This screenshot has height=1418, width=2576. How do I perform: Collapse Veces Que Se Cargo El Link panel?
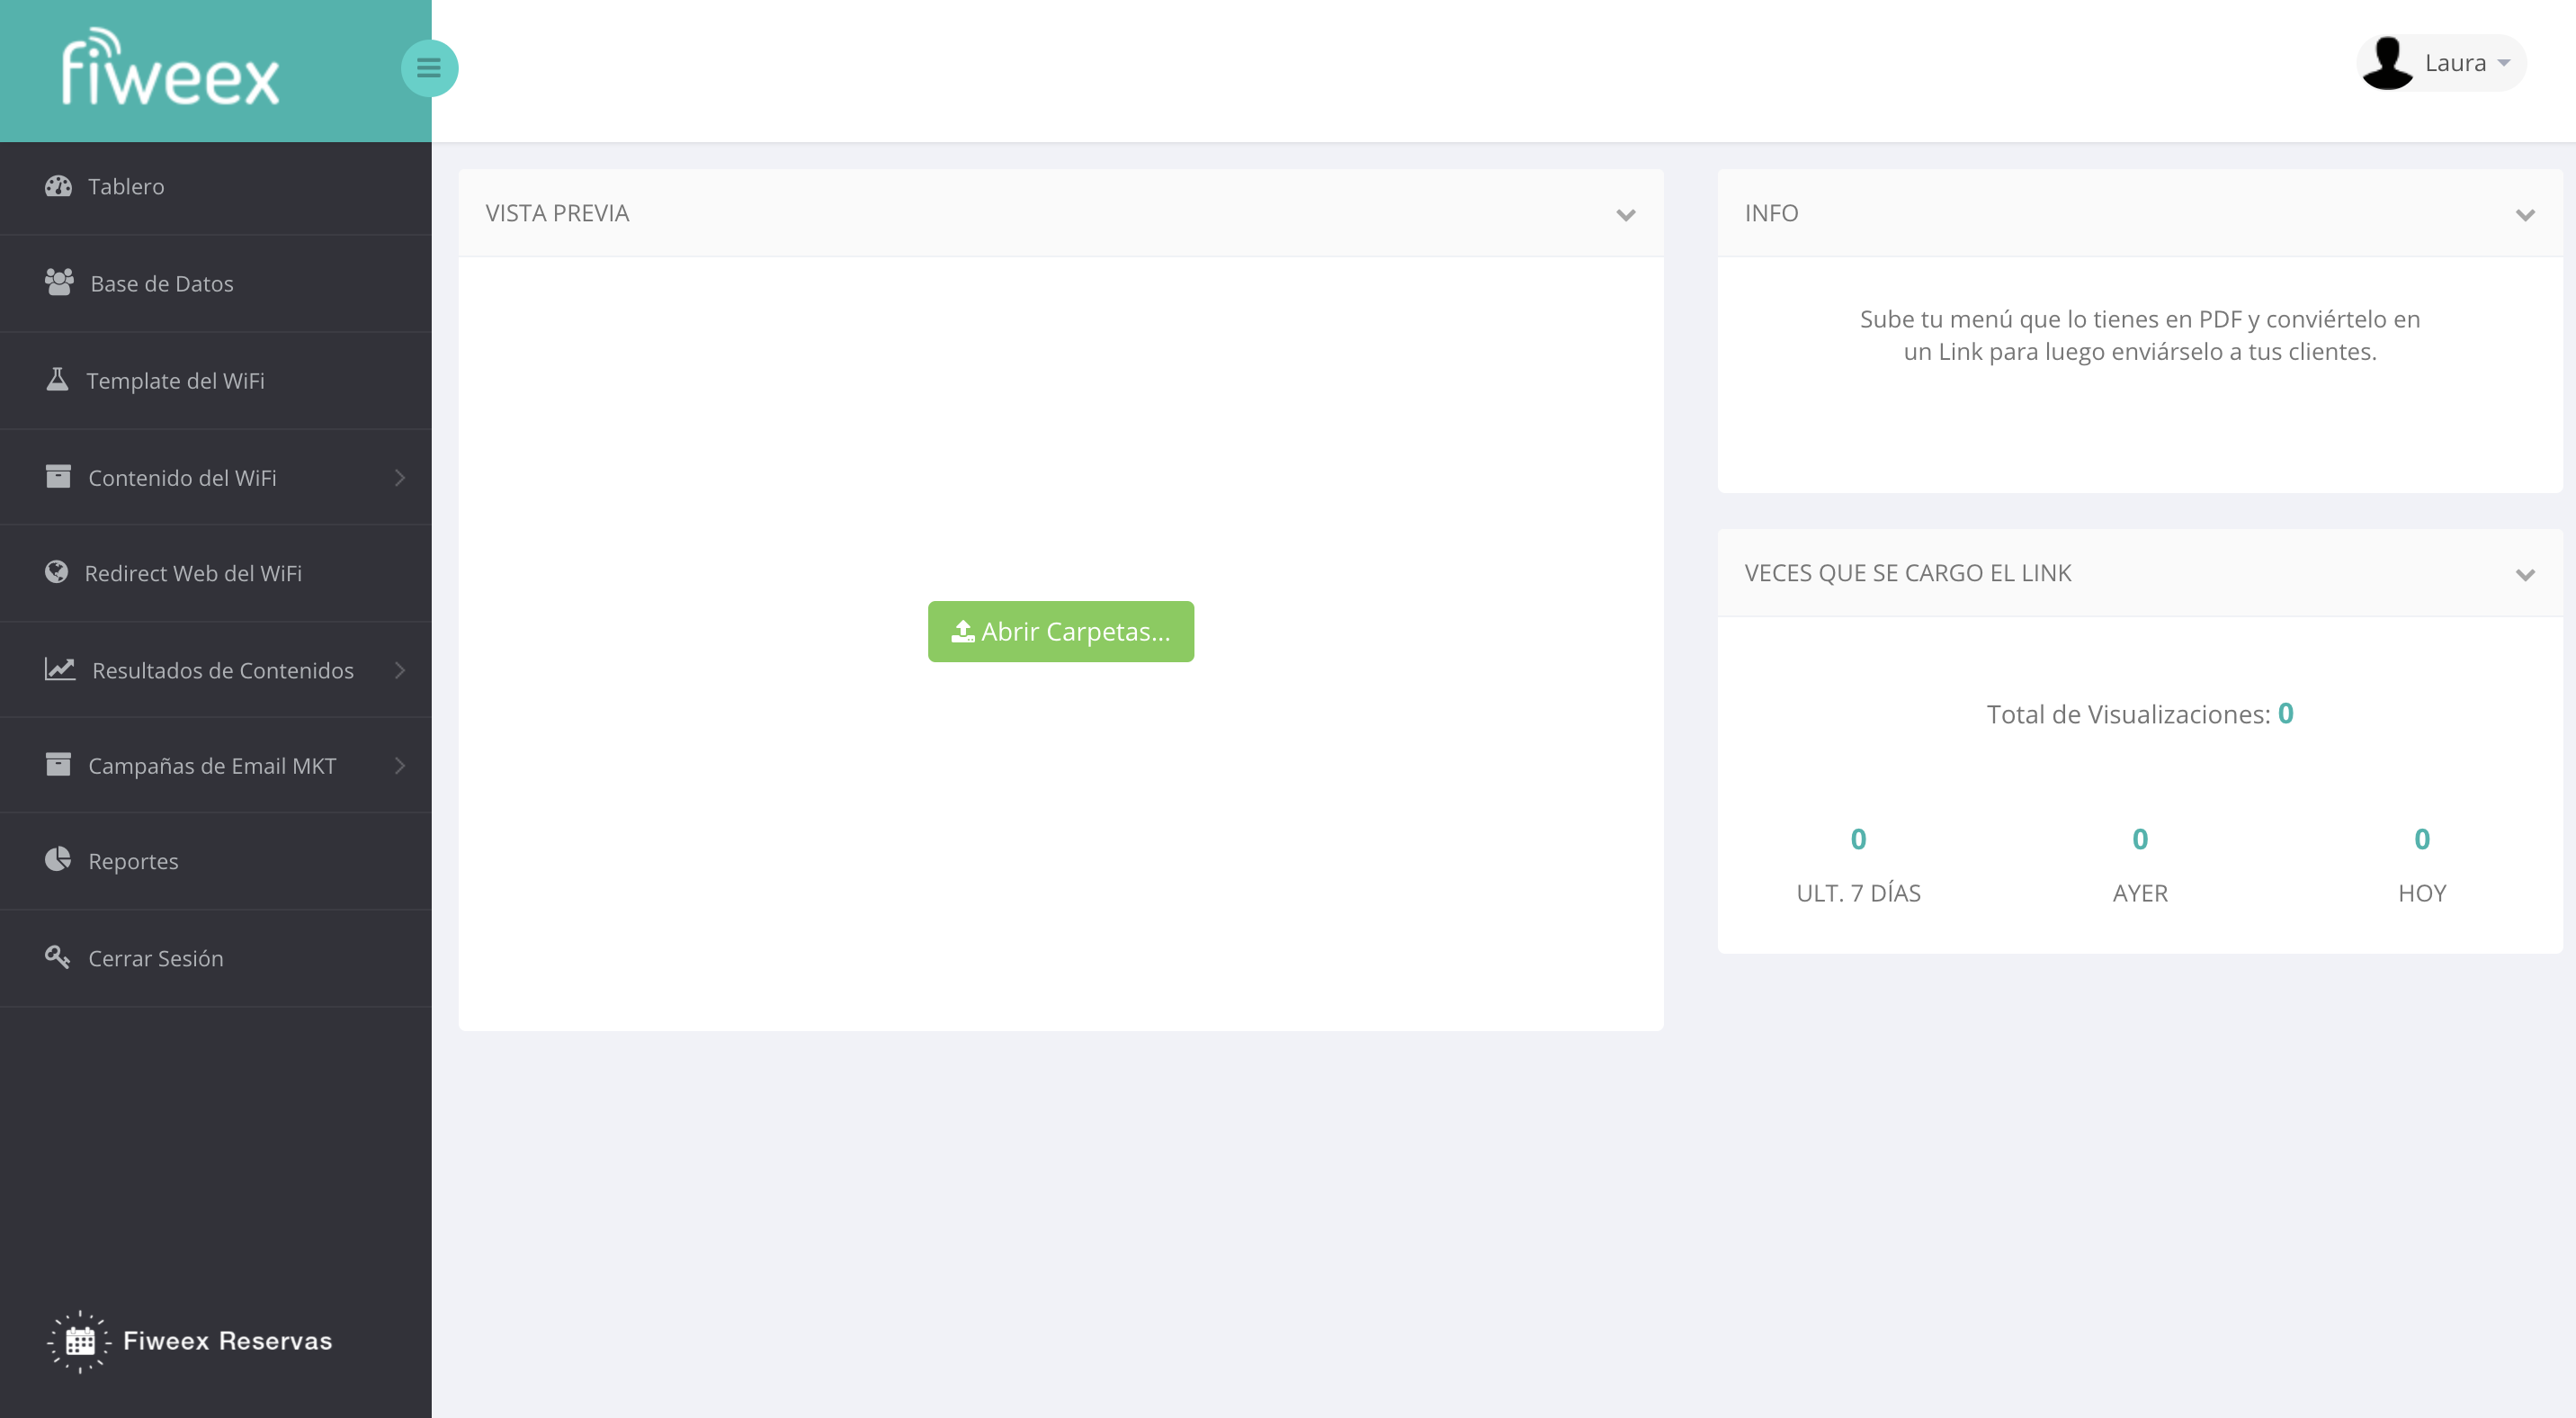pos(2524,574)
